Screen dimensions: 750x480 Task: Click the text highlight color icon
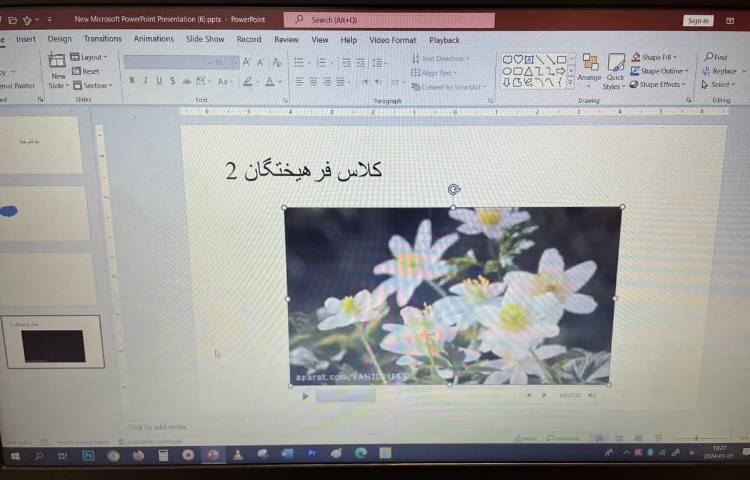point(247,82)
